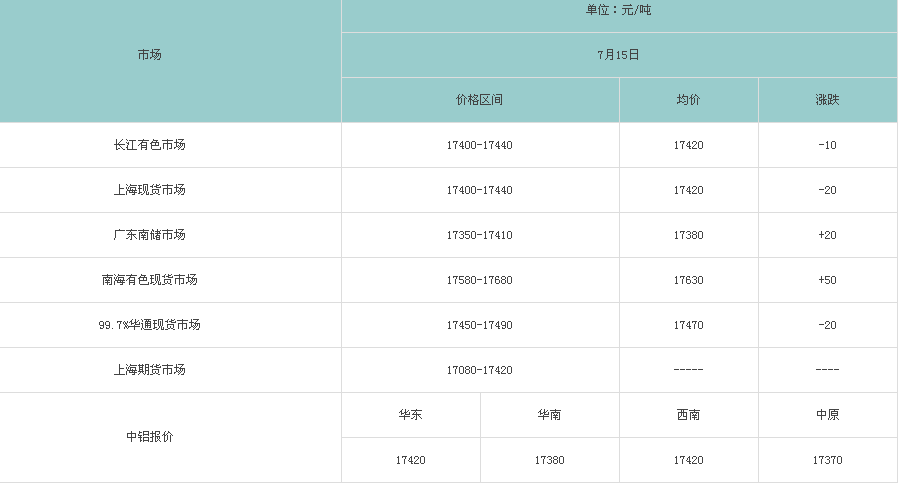This screenshot has width=905, height=488.
Task: Select the 上海期货市场 market label
Action: [x=149, y=370]
